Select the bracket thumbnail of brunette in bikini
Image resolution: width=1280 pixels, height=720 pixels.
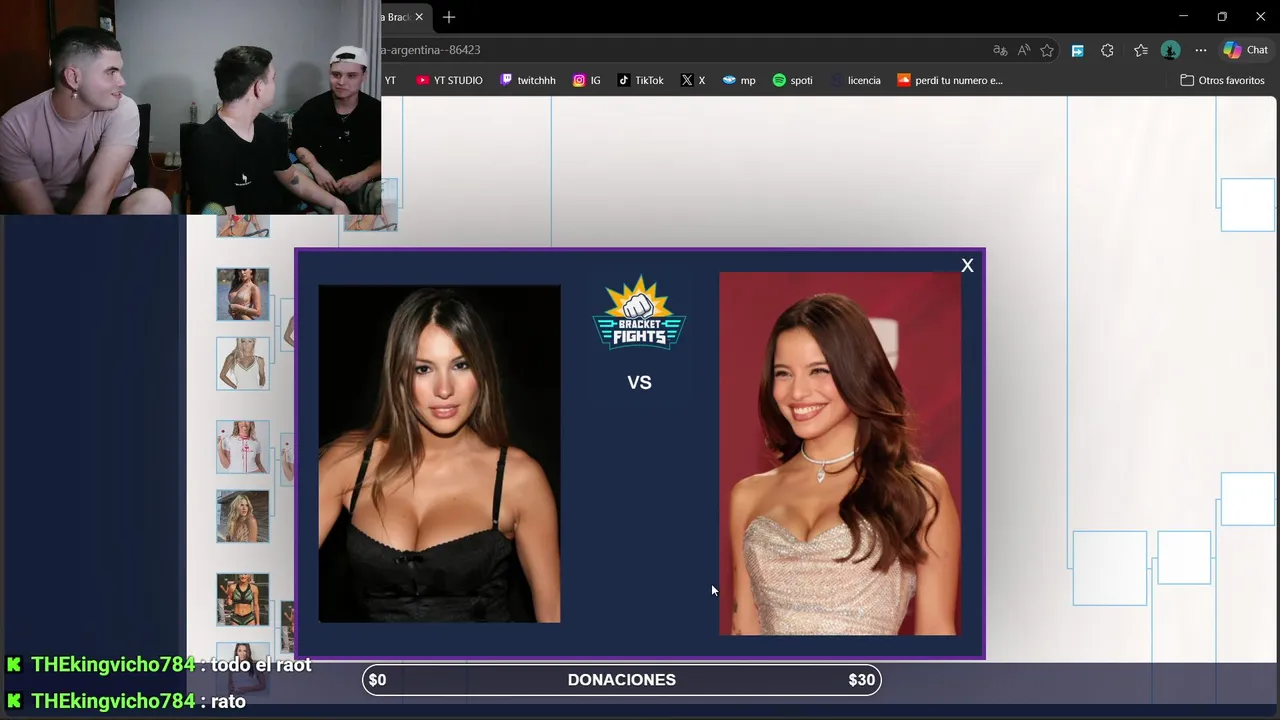[243, 294]
